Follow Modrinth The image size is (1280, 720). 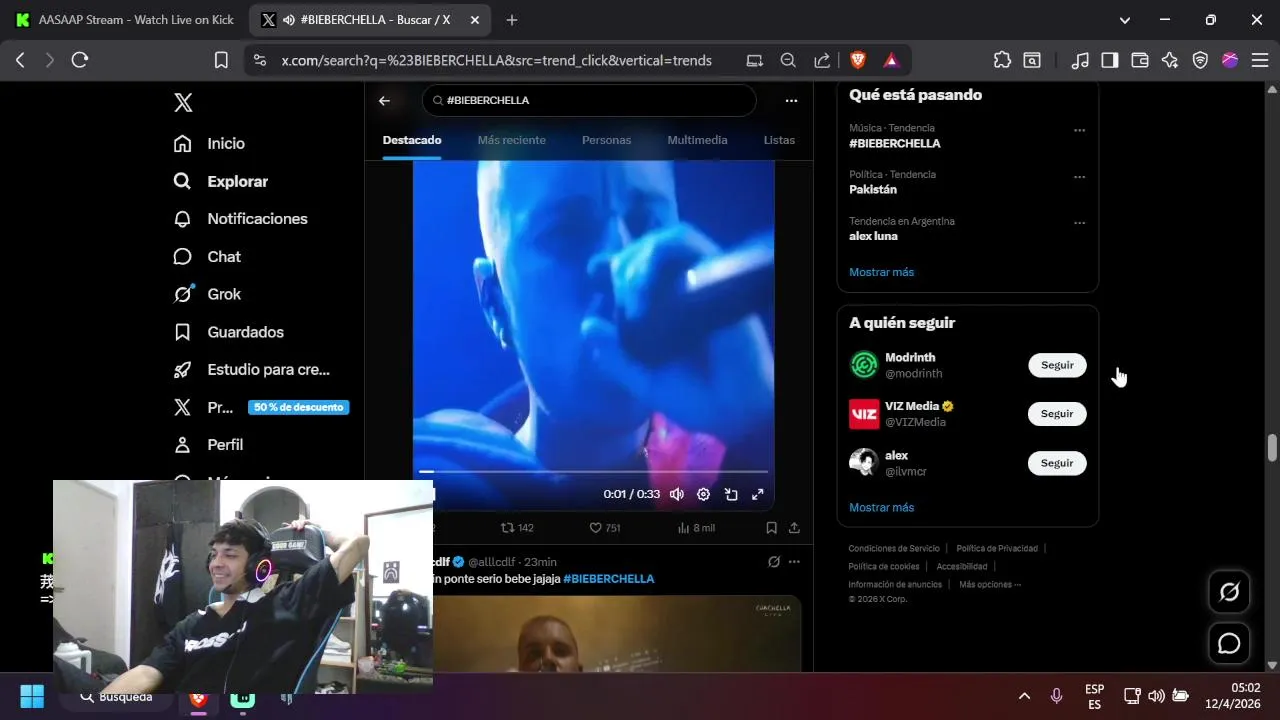(1057, 365)
